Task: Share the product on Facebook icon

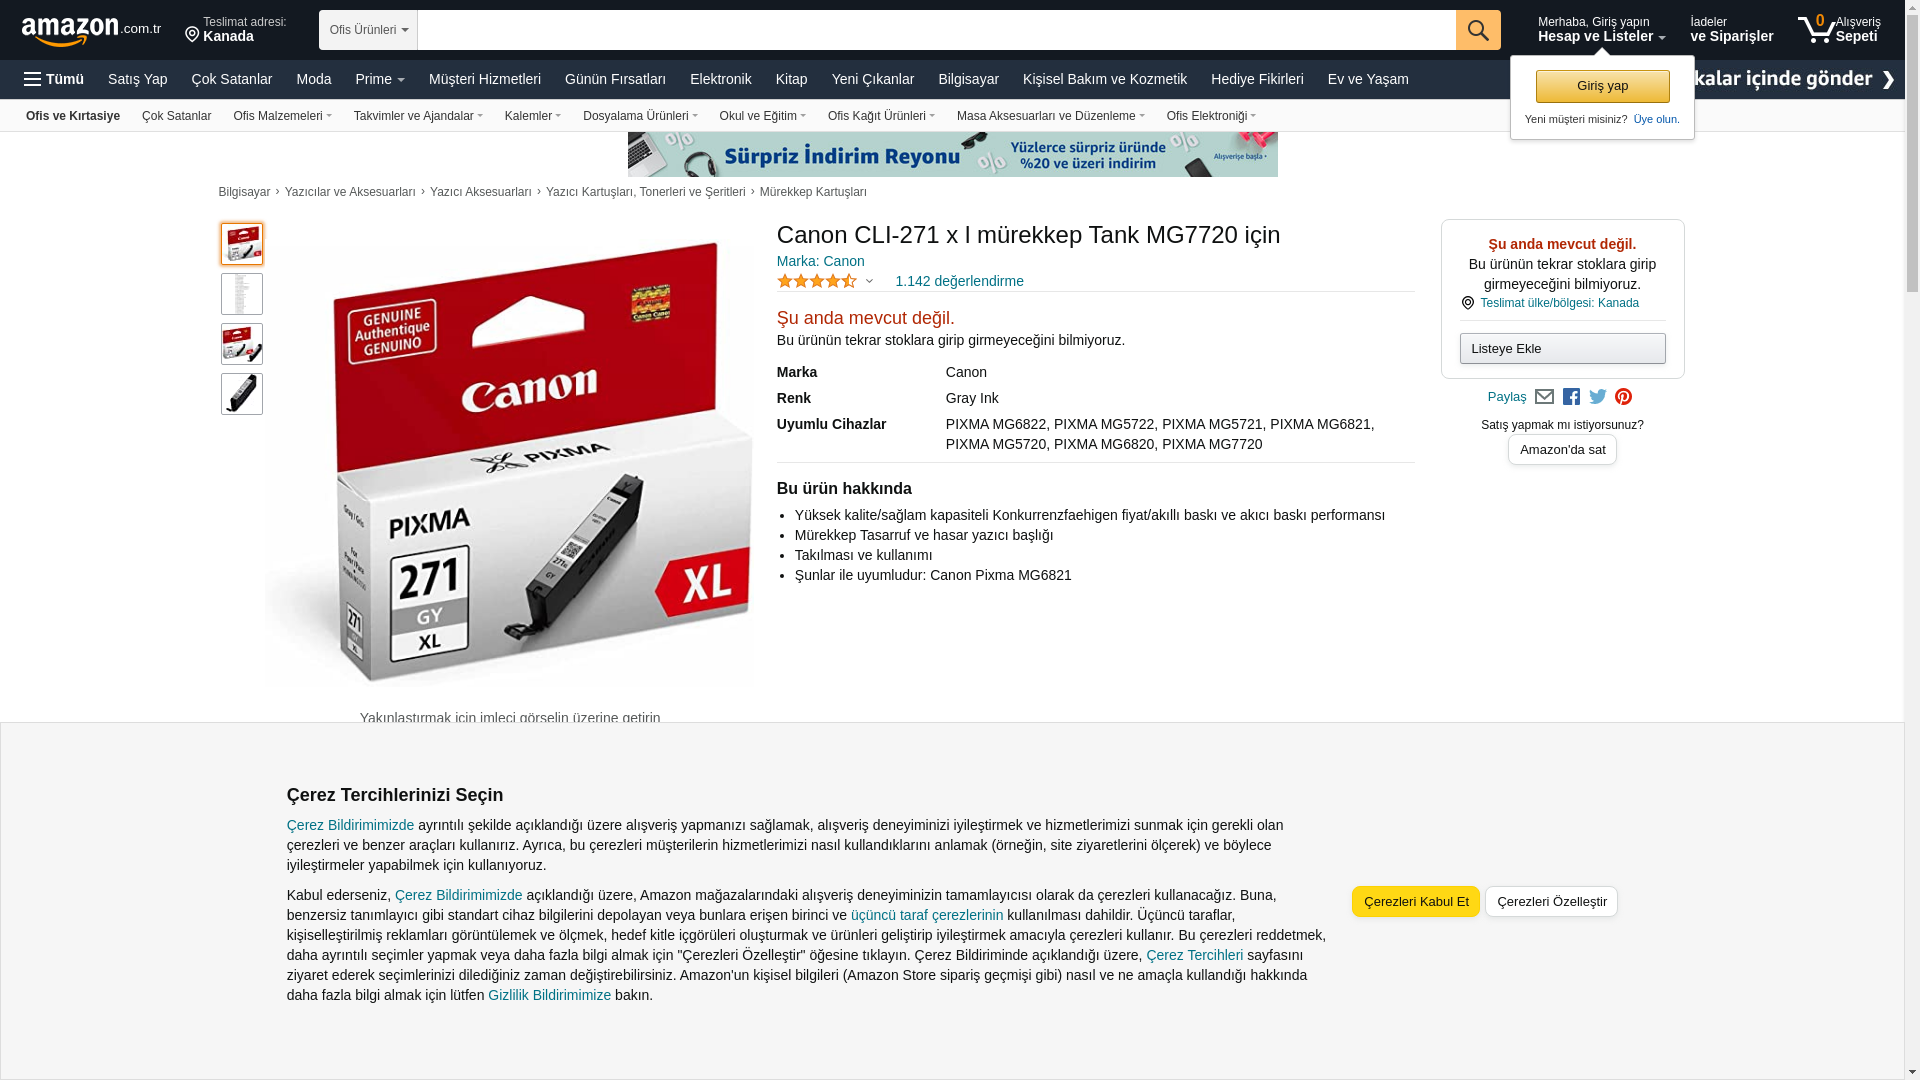Action: tap(1571, 397)
